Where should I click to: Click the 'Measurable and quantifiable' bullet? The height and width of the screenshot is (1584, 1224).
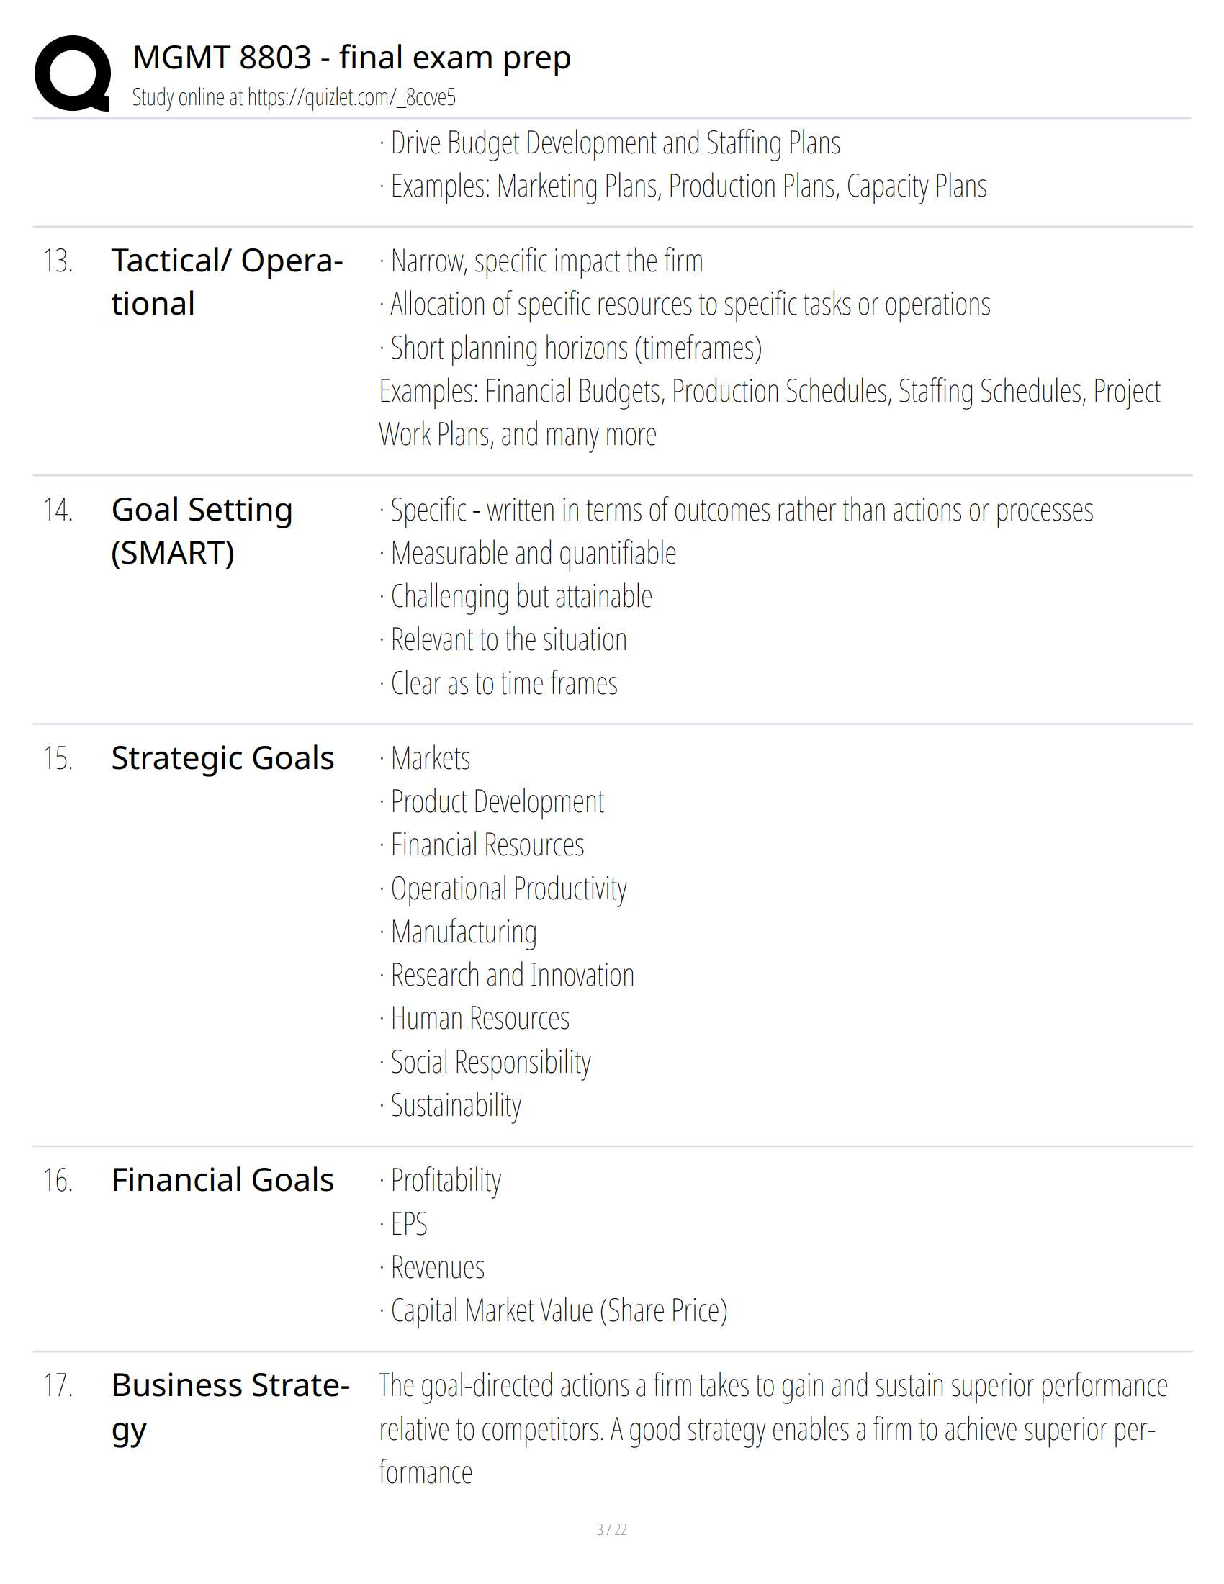[x=528, y=553]
